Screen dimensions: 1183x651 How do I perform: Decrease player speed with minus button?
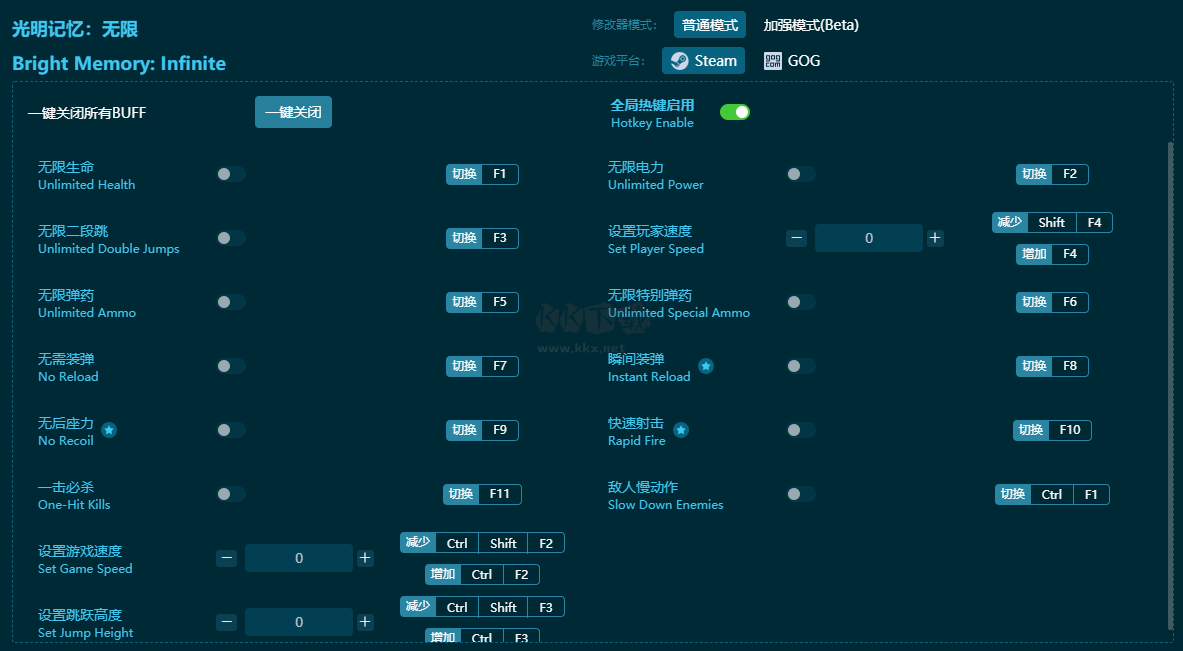point(796,238)
